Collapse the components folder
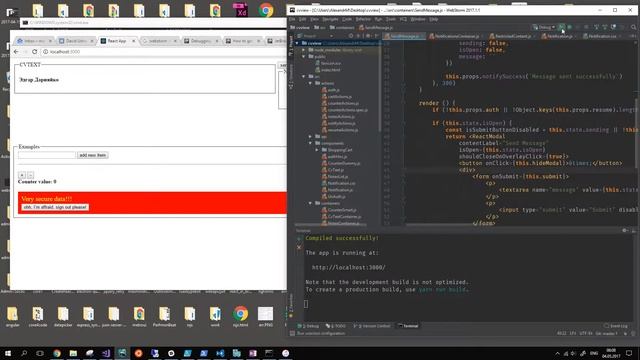 coord(310,143)
